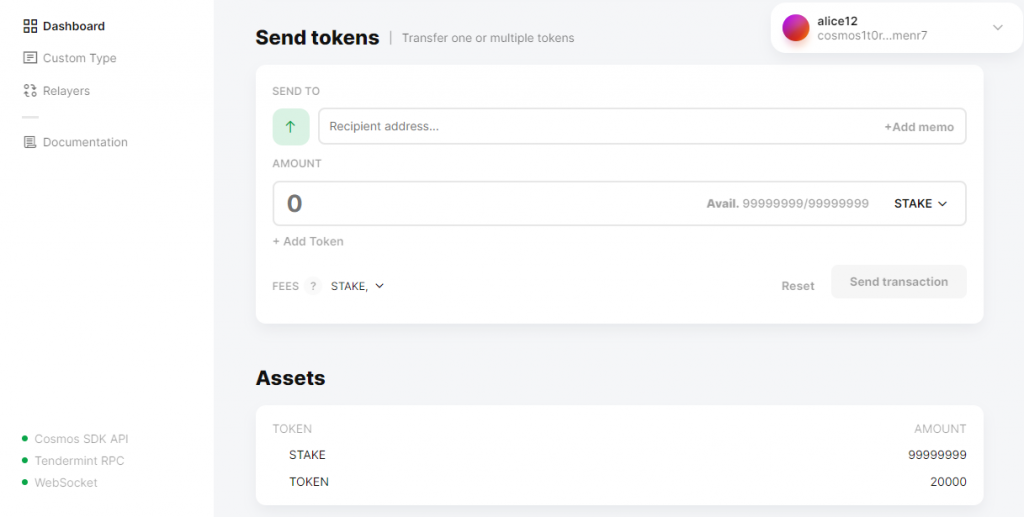Click the +Add memo link

point(919,127)
